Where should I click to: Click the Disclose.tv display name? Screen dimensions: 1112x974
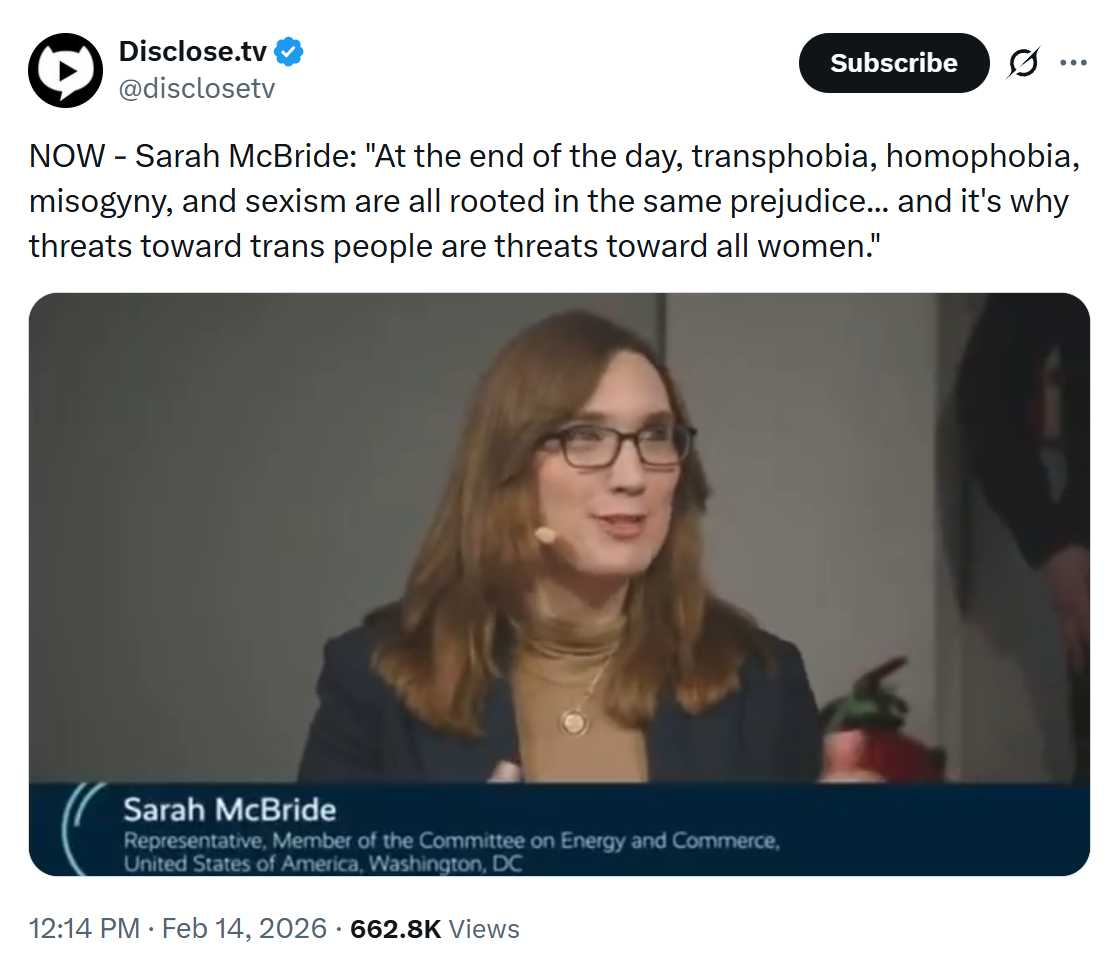[194, 50]
